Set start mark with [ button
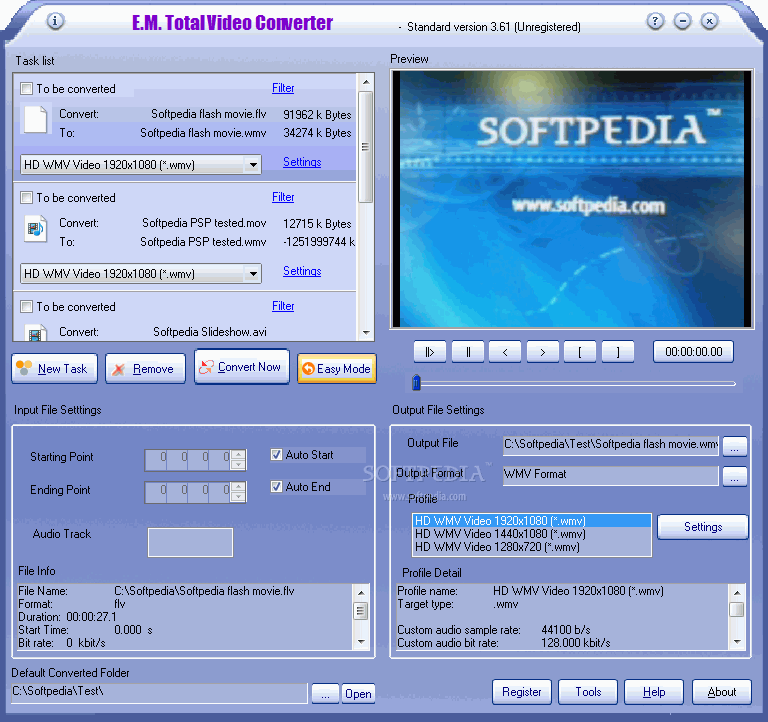Screen dimensions: 768x722 click(580, 352)
